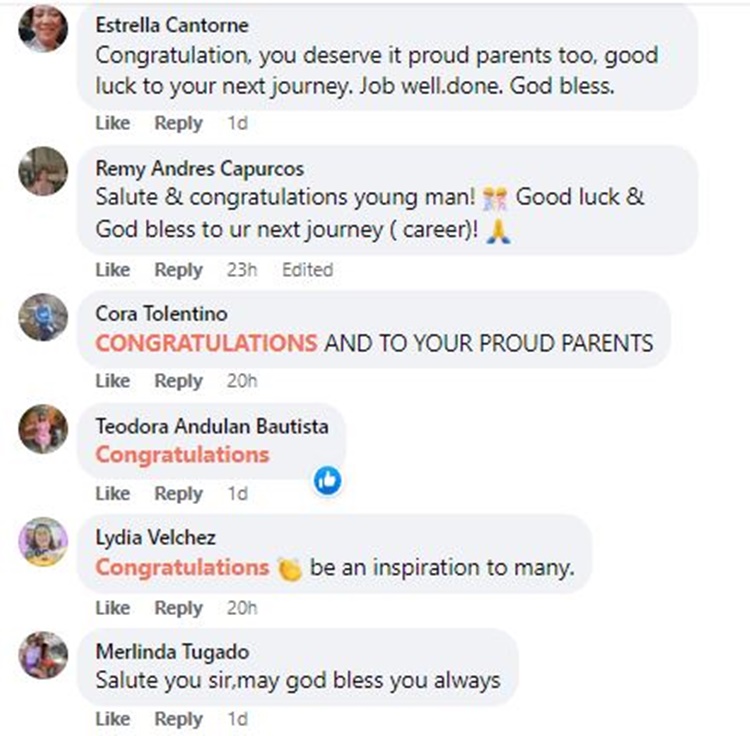Image resolution: width=750 pixels, height=736 pixels.
Task: Reply to Estrella Cantorne's comment
Action: coord(178,123)
